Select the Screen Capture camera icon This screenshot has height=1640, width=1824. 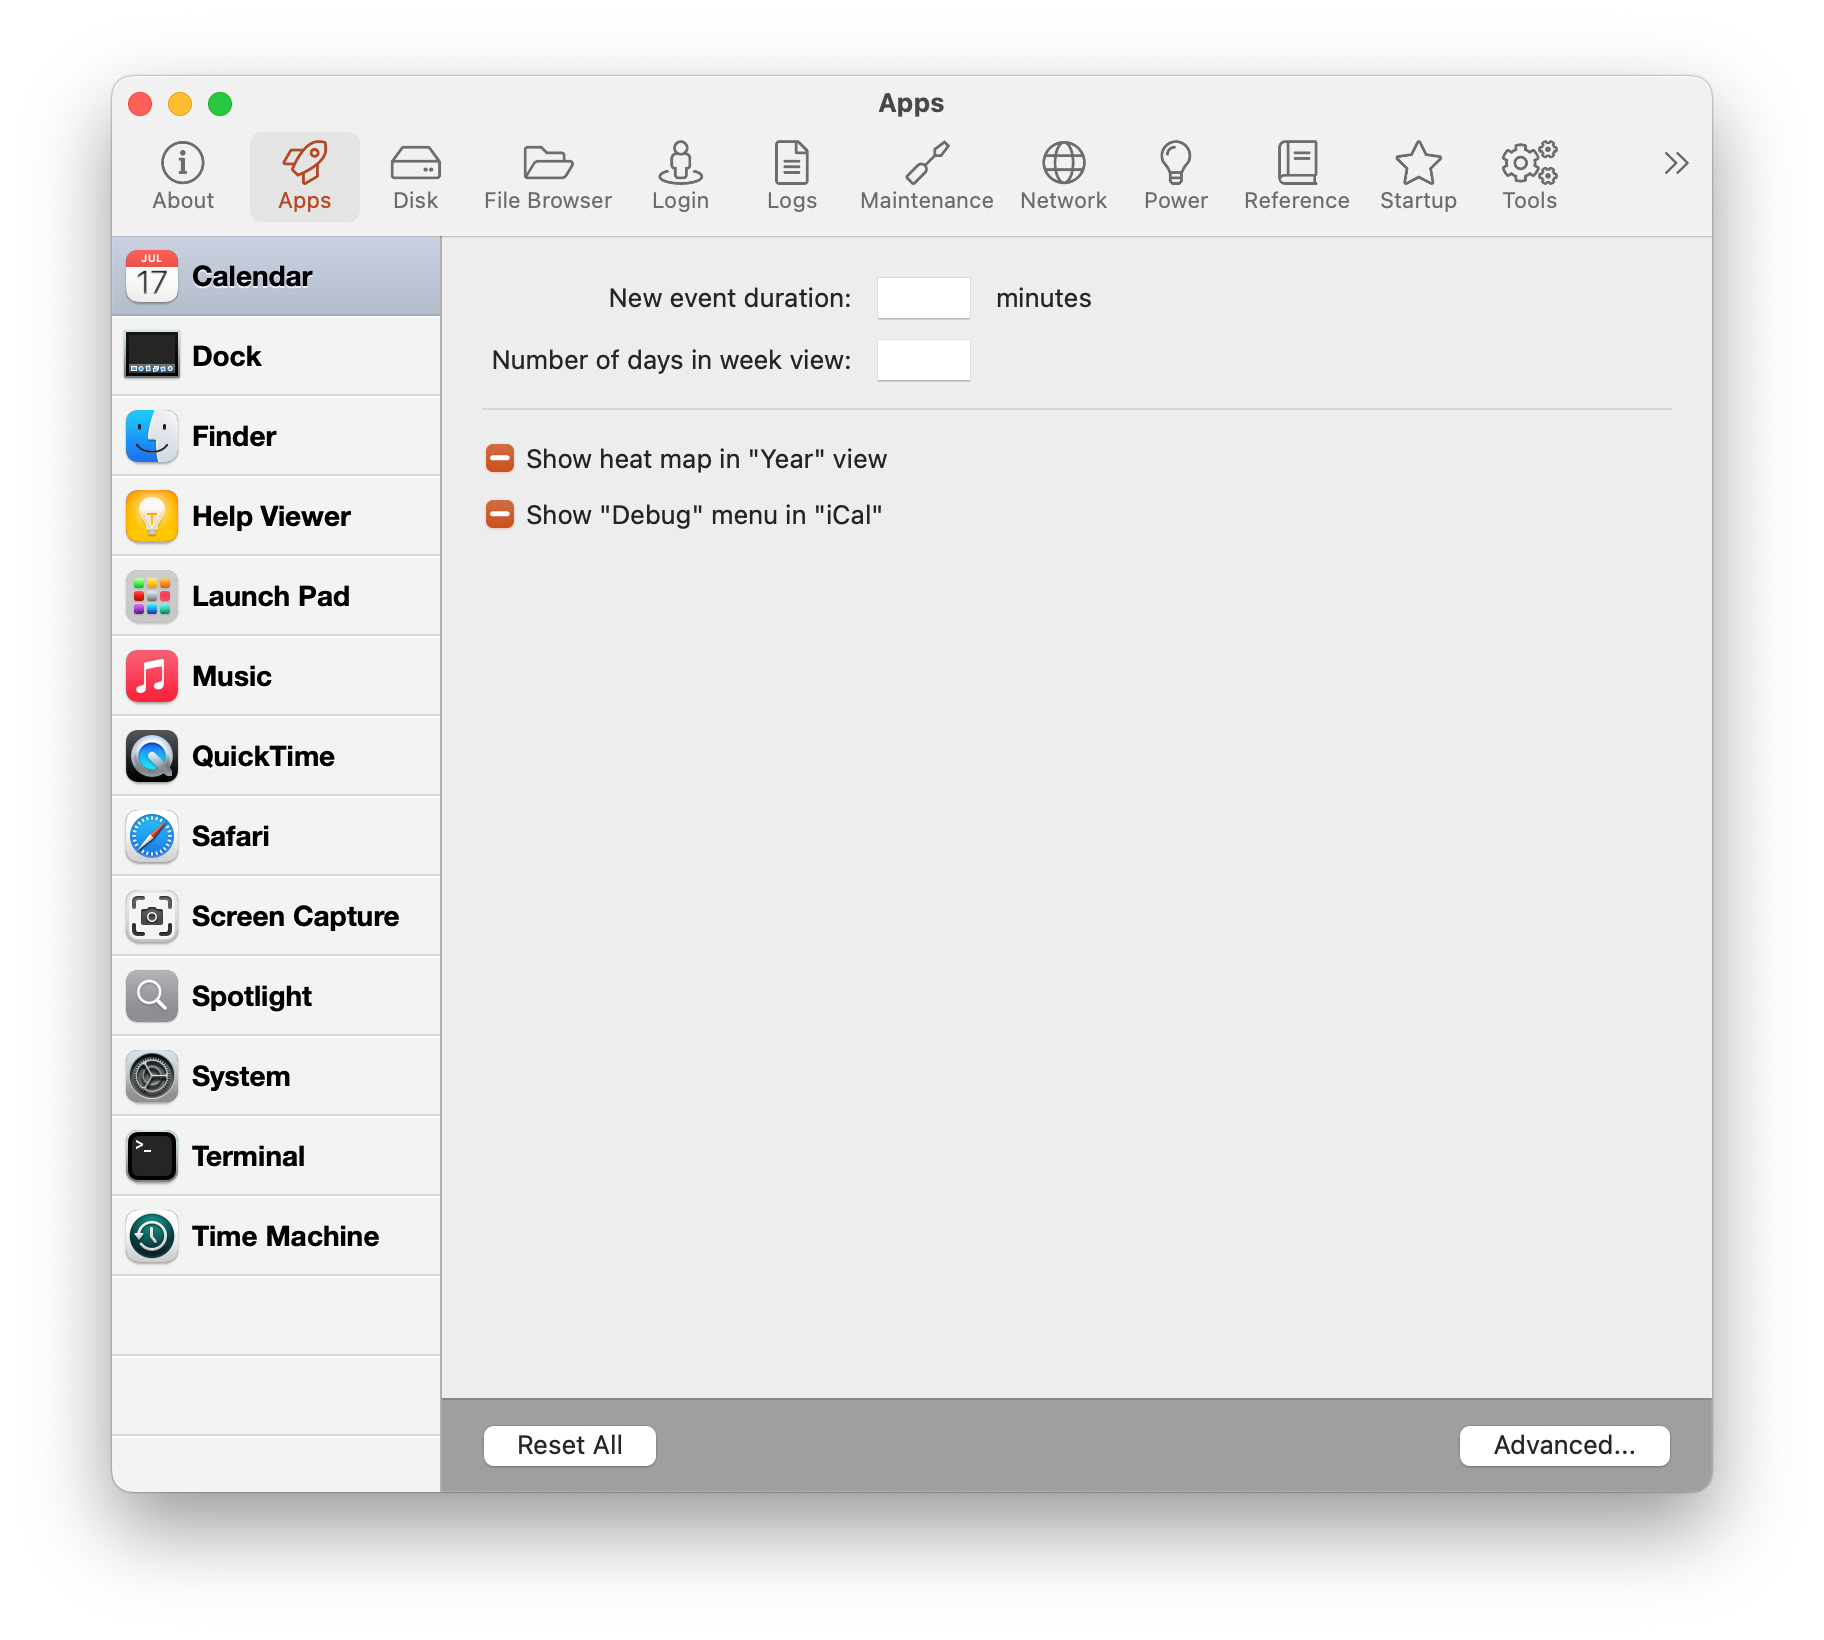(152, 916)
